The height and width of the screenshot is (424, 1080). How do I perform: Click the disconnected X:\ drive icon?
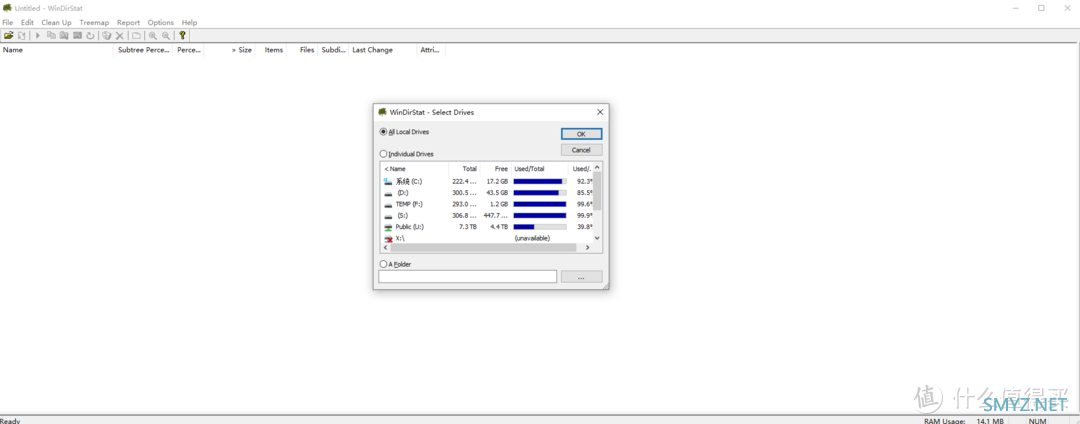388,238
